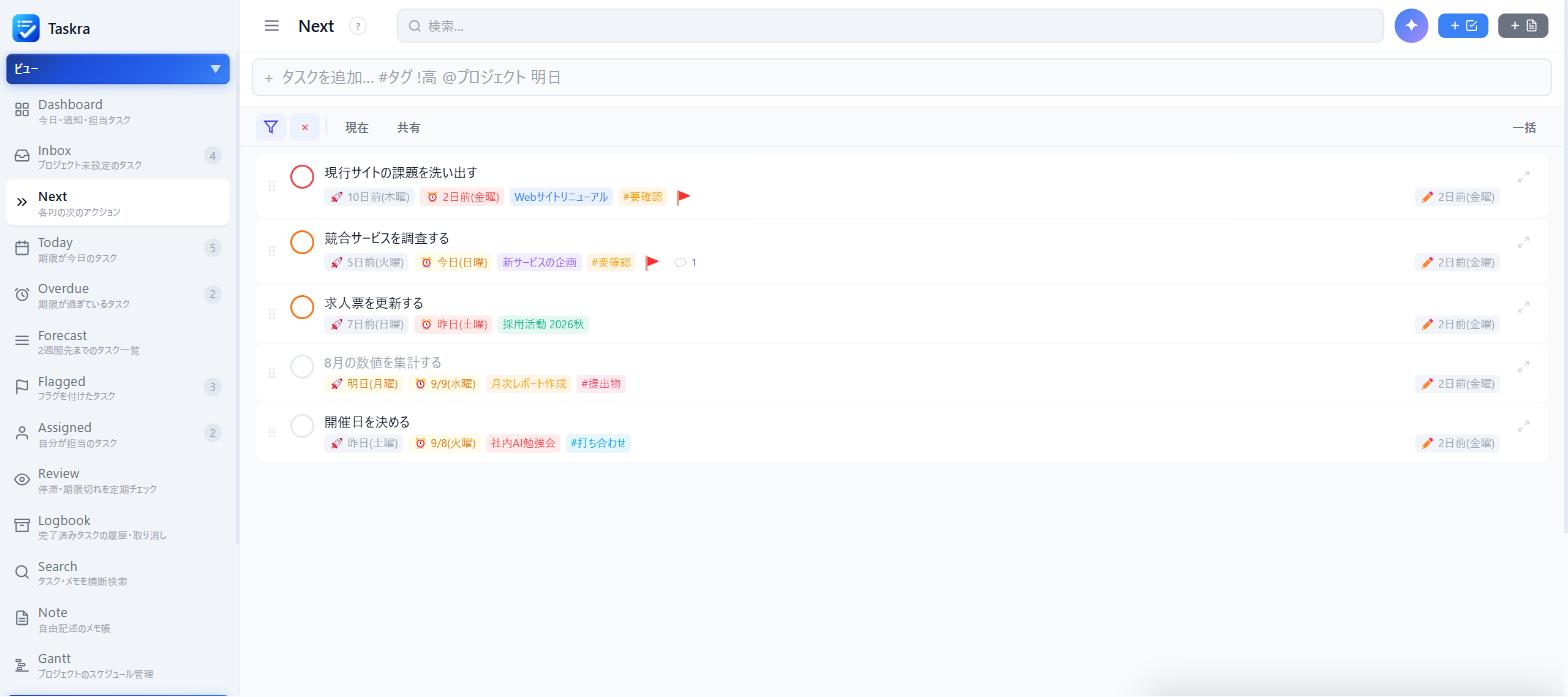
Task: Complete task 現行サイトの課題を洗い出す
Action: click(x=302, y=177)
